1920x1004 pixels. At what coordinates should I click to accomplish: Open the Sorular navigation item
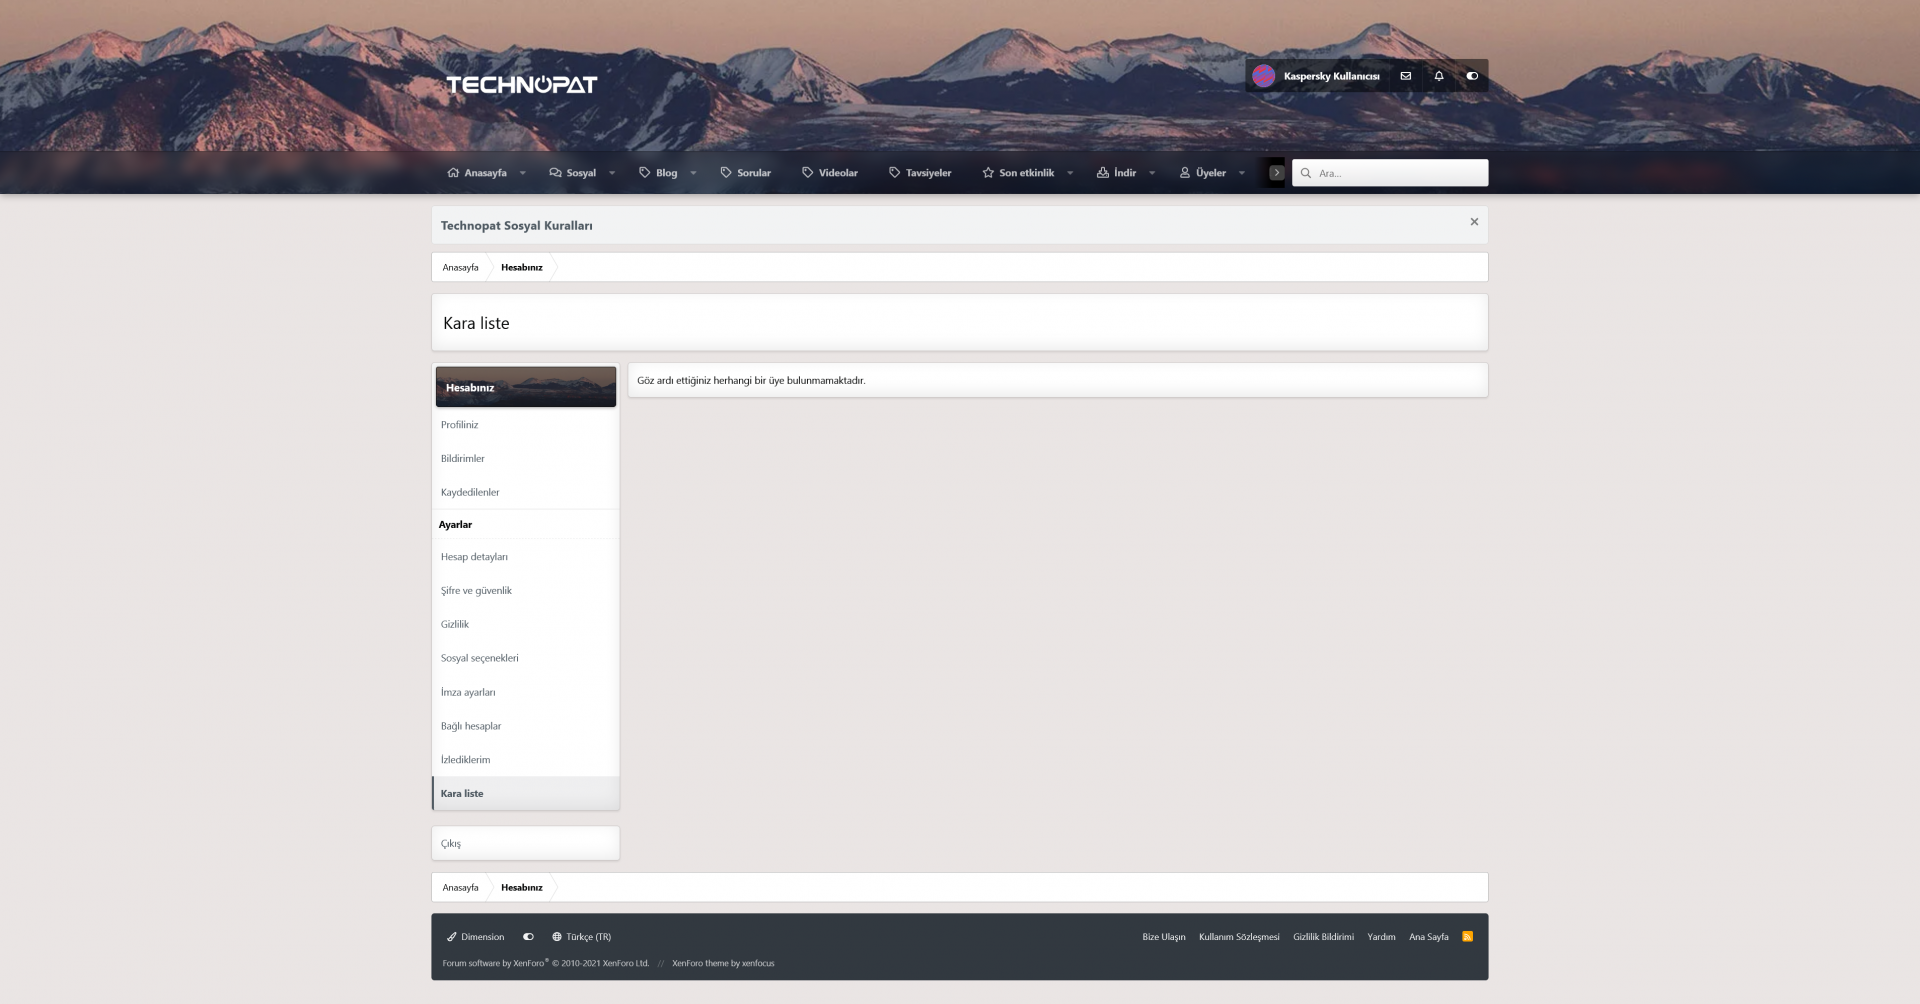click(x=745, y=173)
